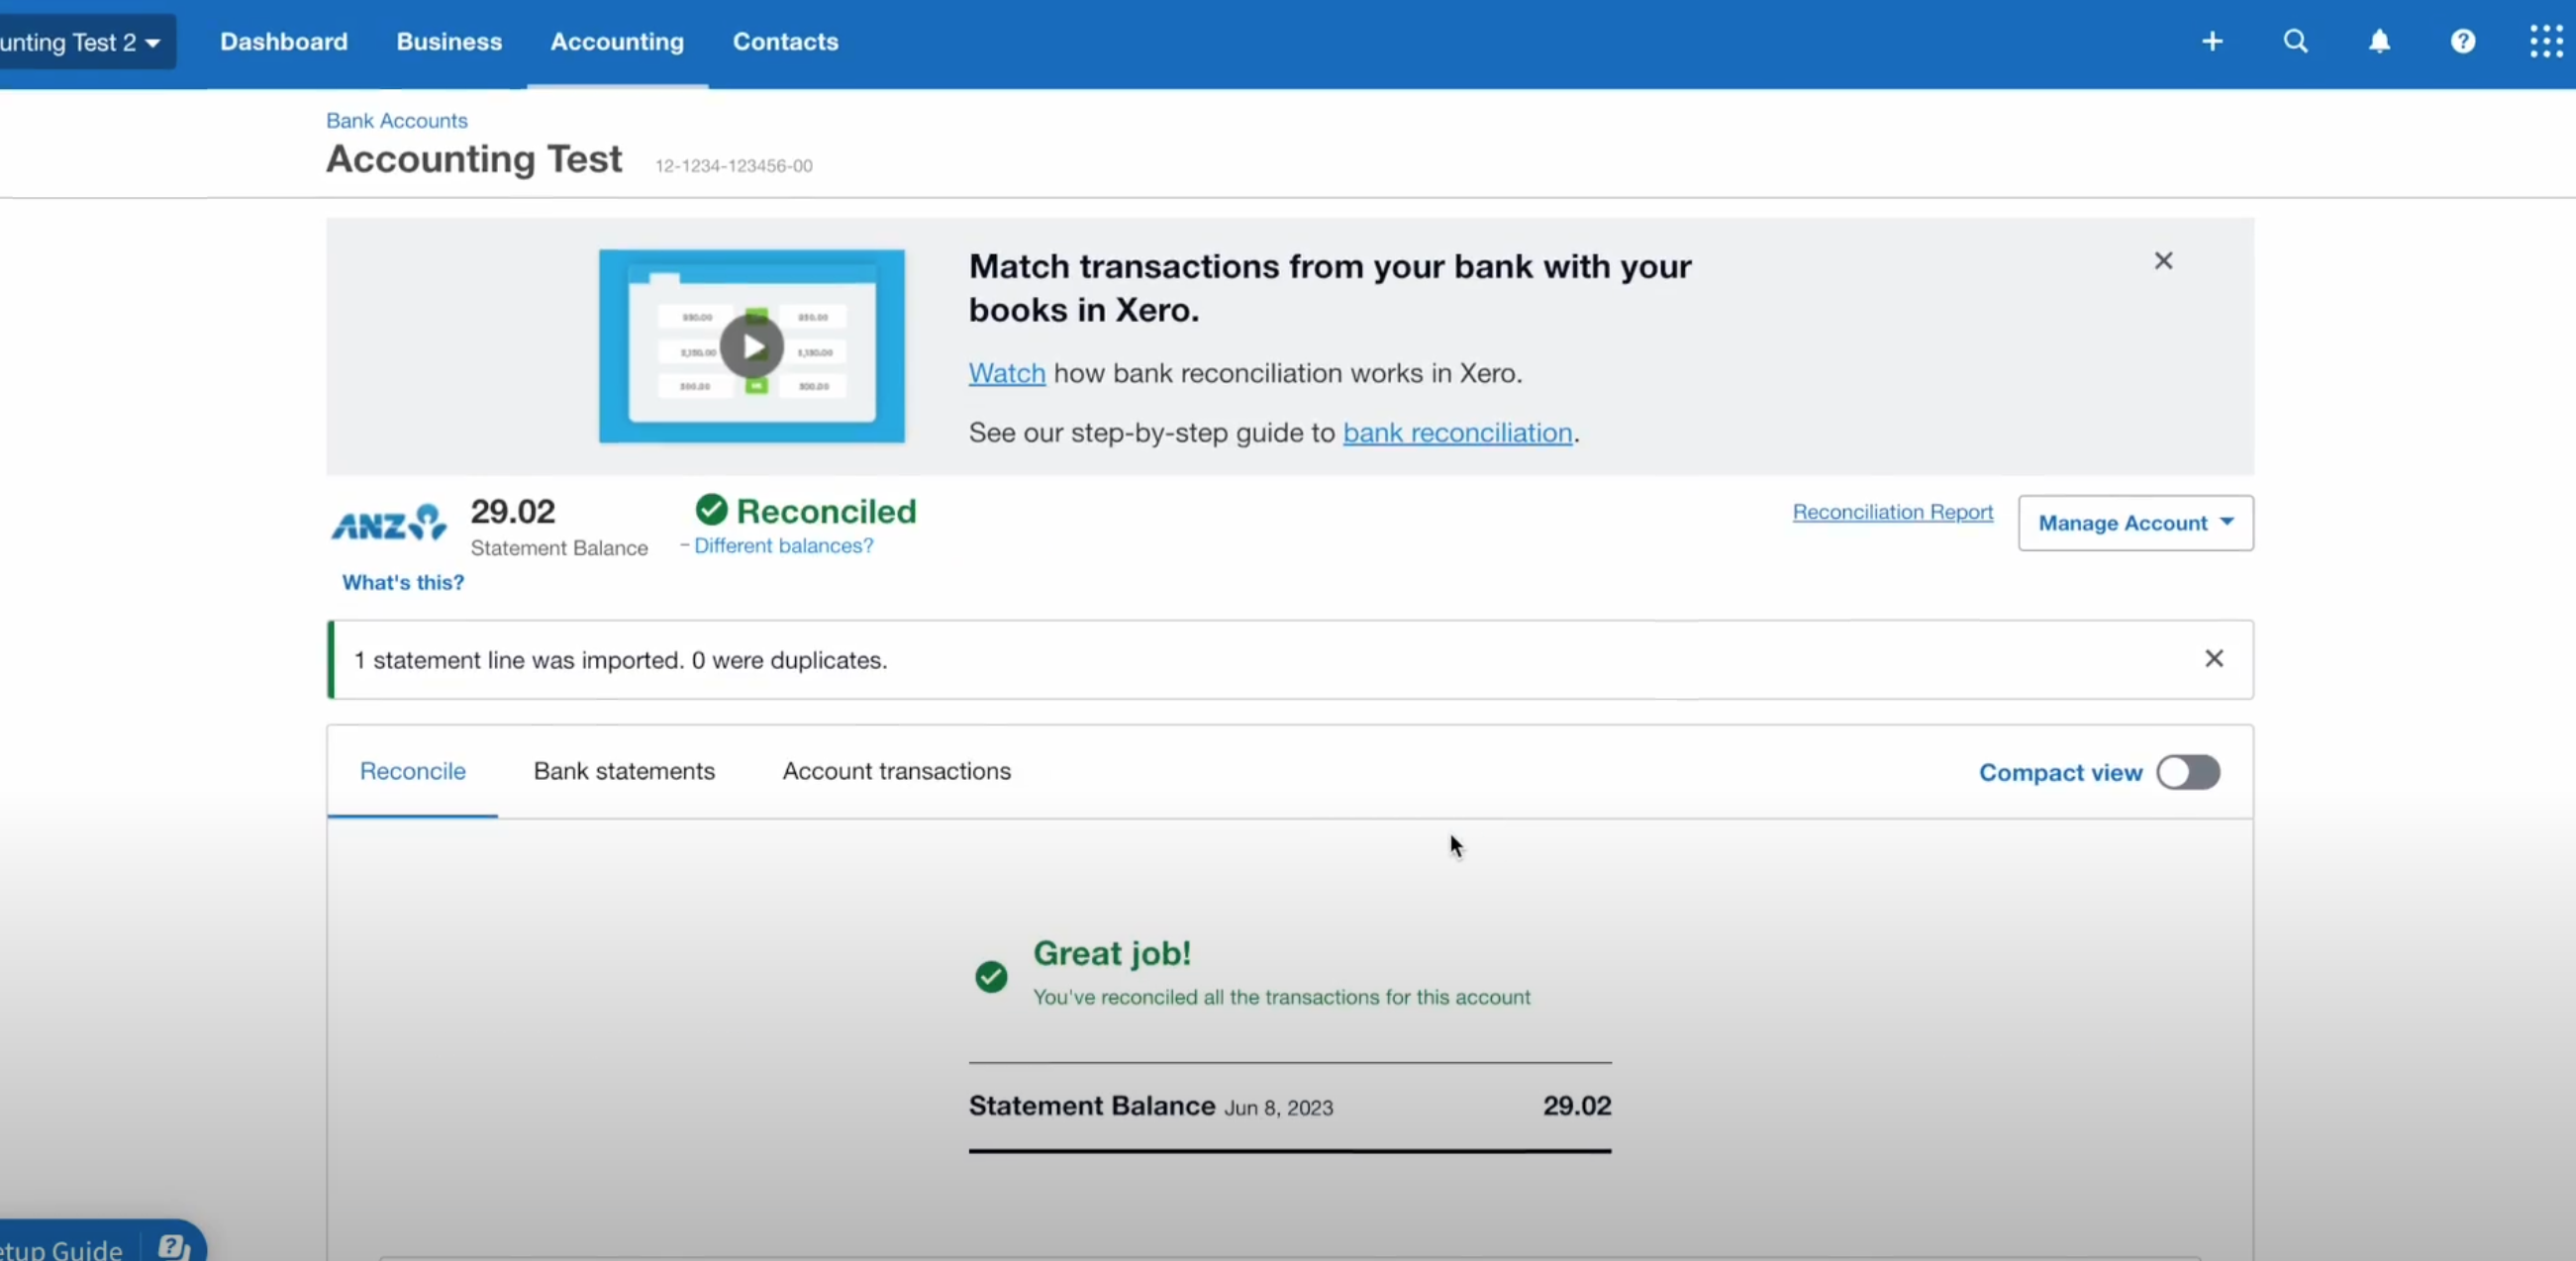Click the account number 12-1234-123456-00
The image size is (2576, 1261).
click(x=733, y=166)
